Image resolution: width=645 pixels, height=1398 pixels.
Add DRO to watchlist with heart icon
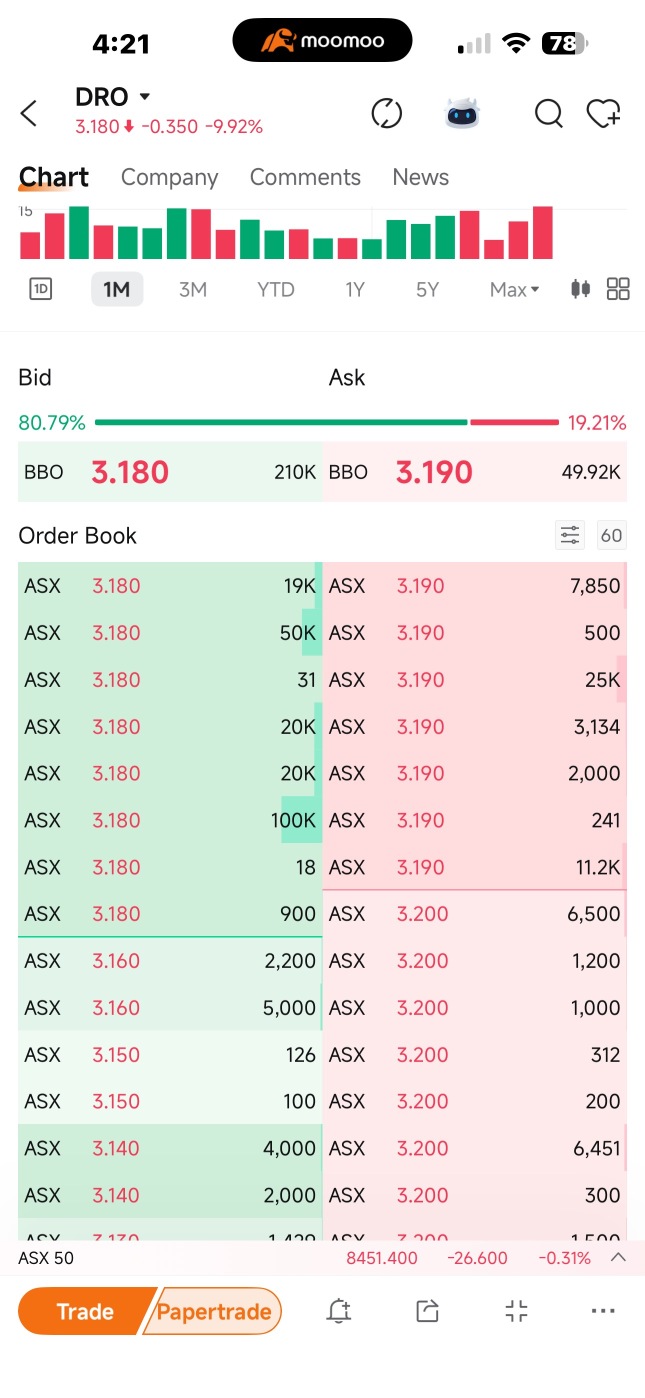(x=603, y=113)
